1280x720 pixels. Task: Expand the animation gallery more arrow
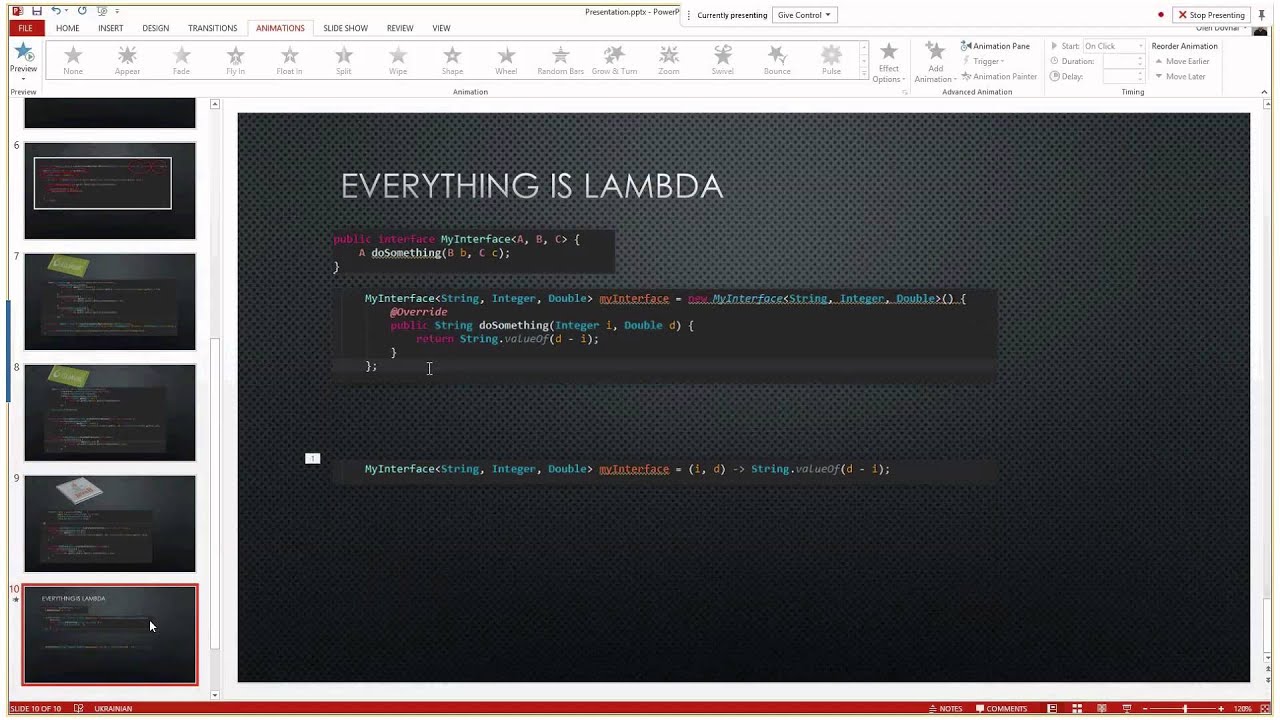tap(864, 75)
